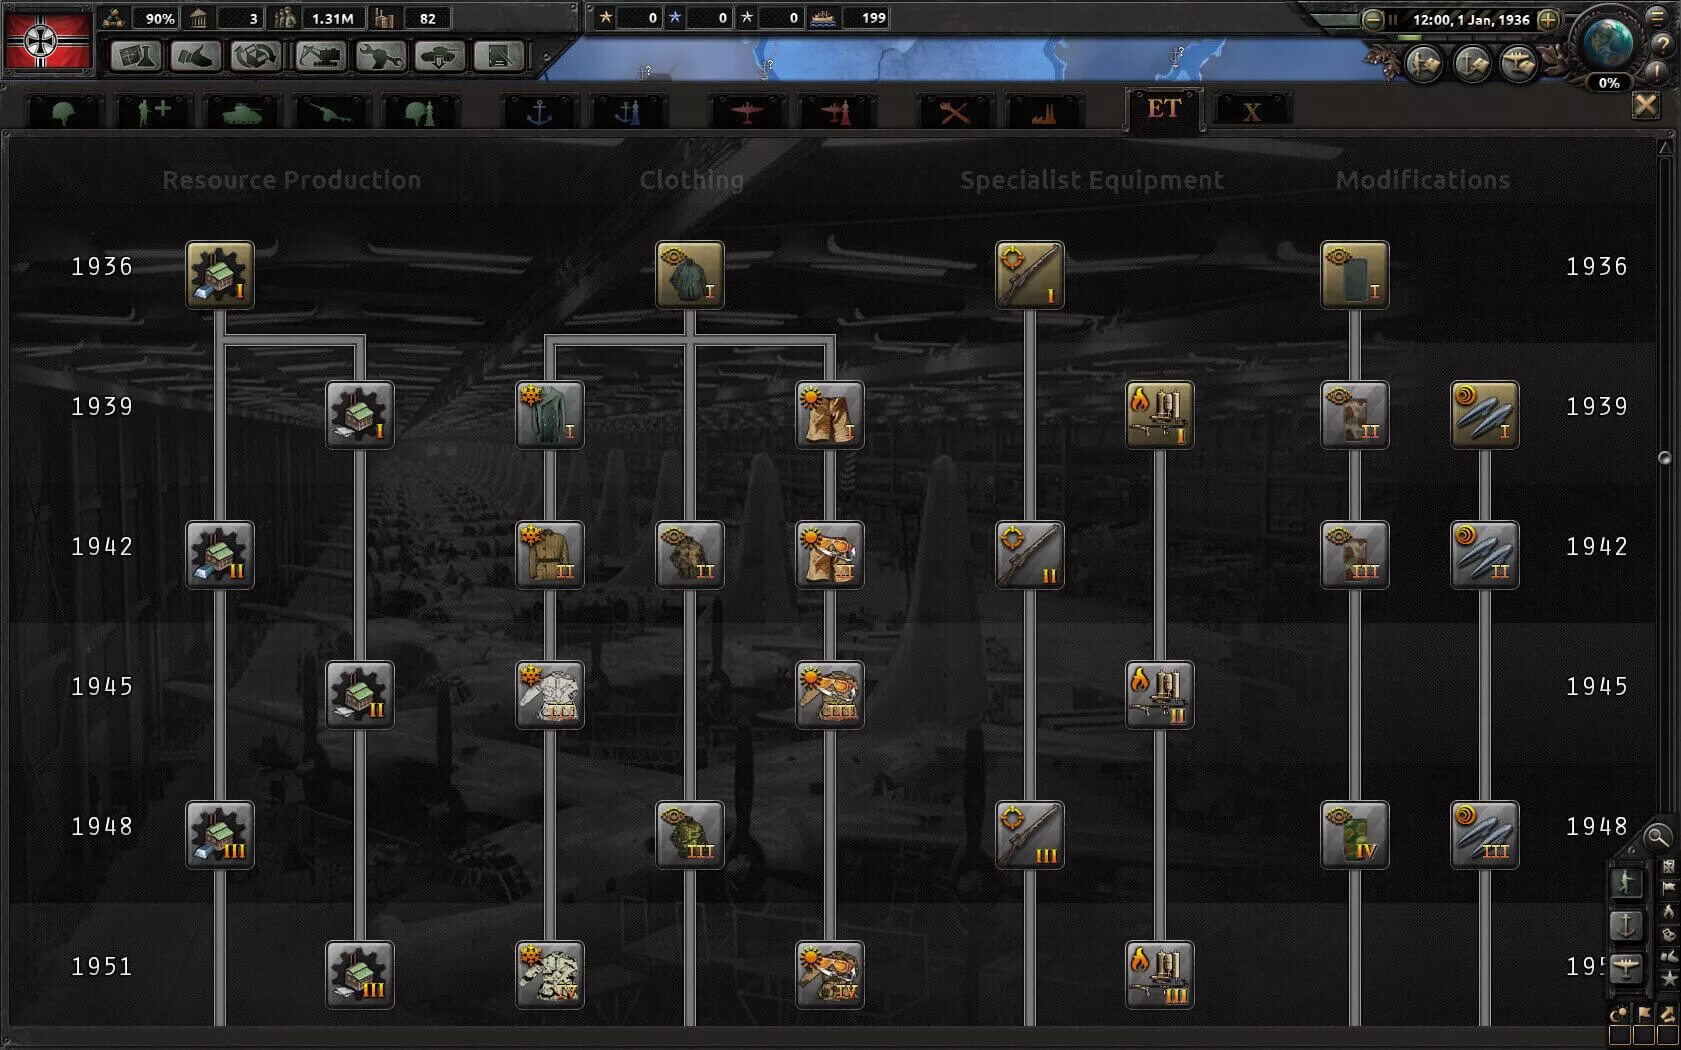Viewport: 1681px width, 1050px height.
Task: Switch to the Naval anchor research tab
Action: [539, 112]
